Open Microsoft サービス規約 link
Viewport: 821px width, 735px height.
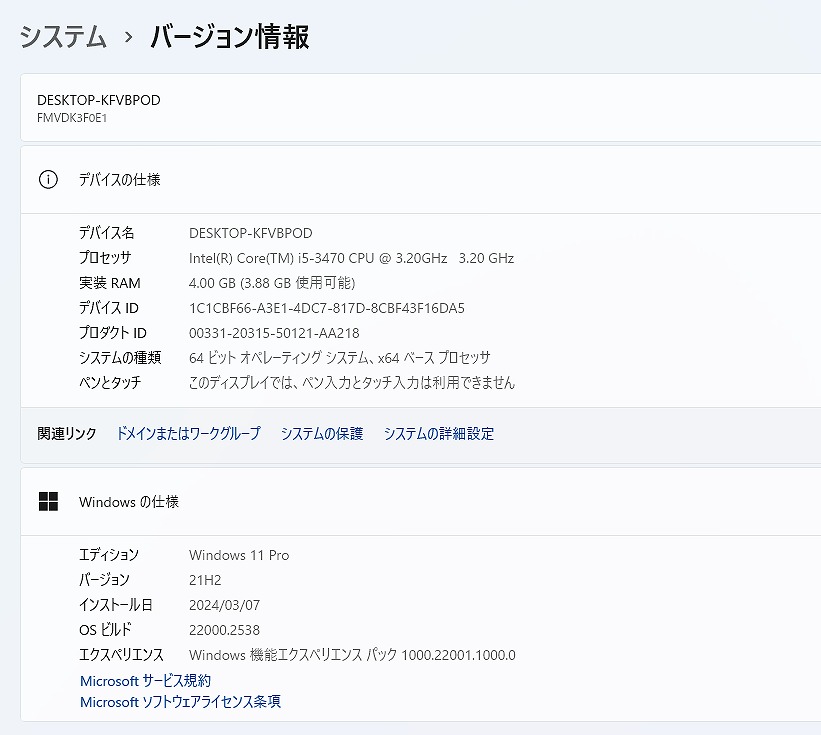click(146, 681)
